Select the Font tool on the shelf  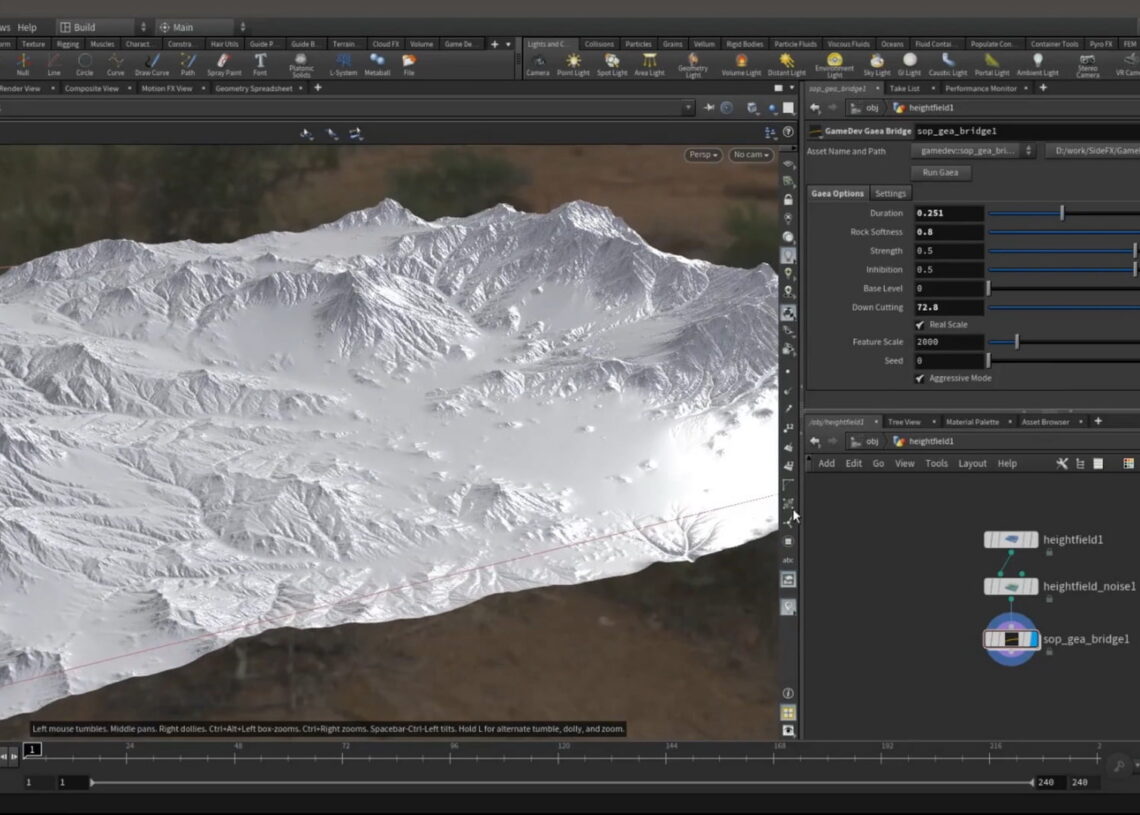pyautogui.click(x=260, y=65)
